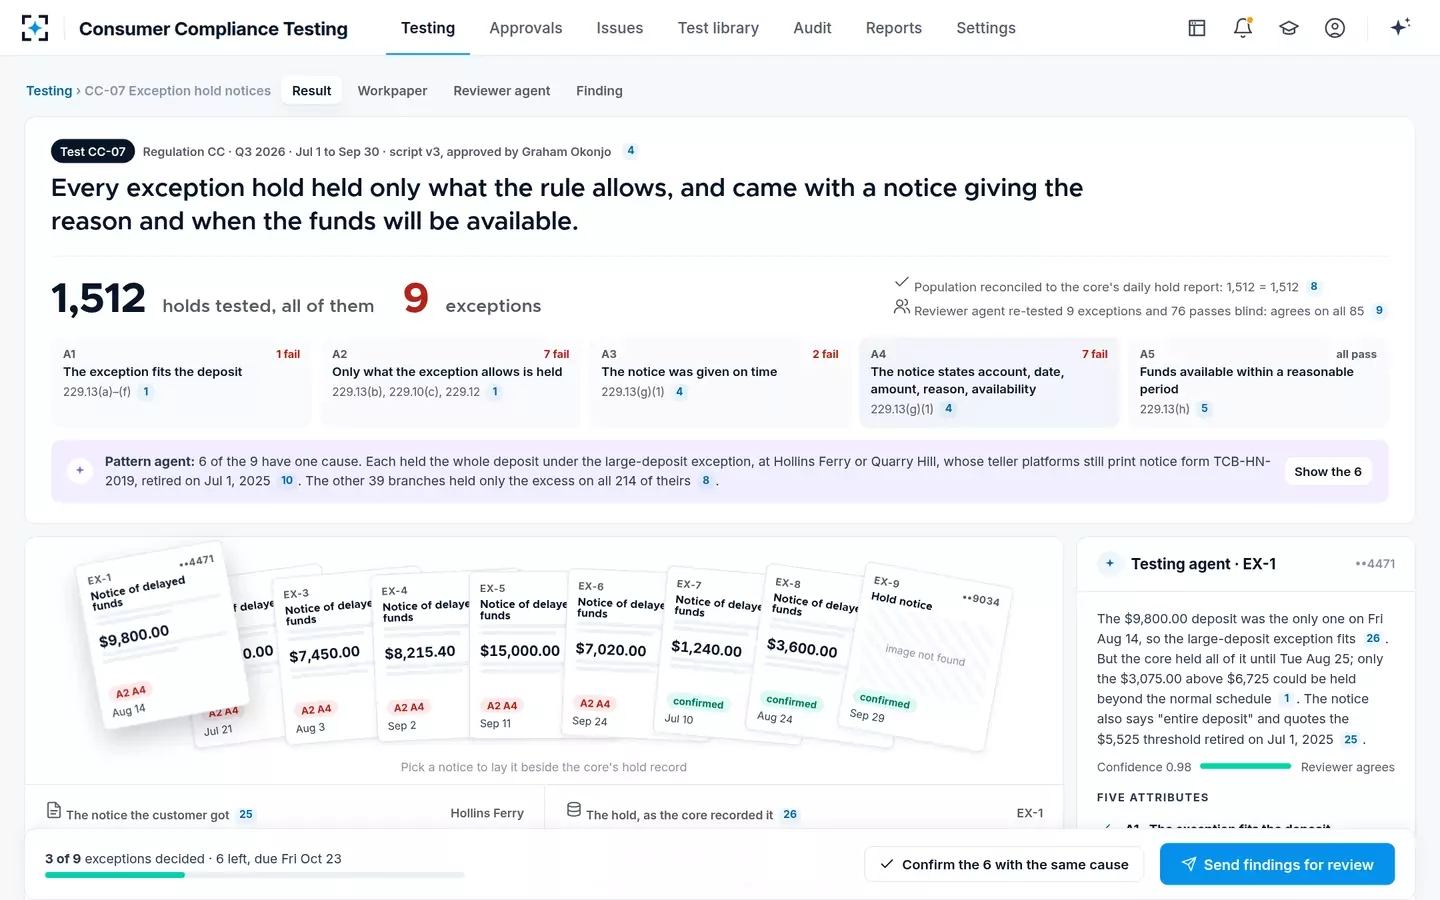Open citation 4 next to Graham Okonjo
The height and width of the screenshot is (900, 1440).
pos(631,151)
